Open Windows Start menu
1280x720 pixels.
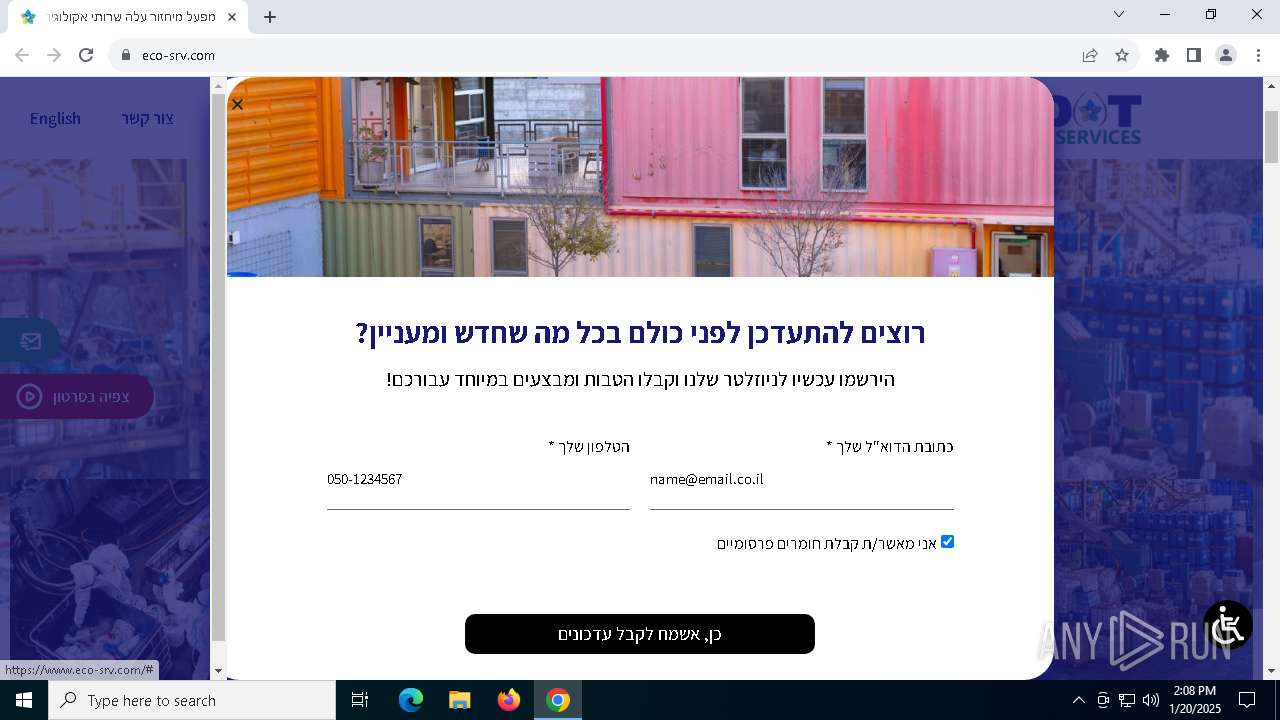coord(24,700)
